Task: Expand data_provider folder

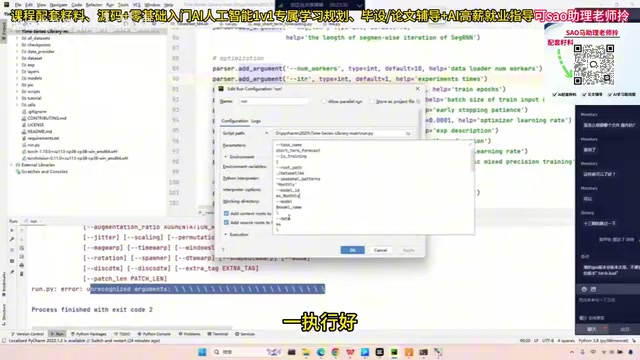Action: pyautogui.click(x=17, y=51)
